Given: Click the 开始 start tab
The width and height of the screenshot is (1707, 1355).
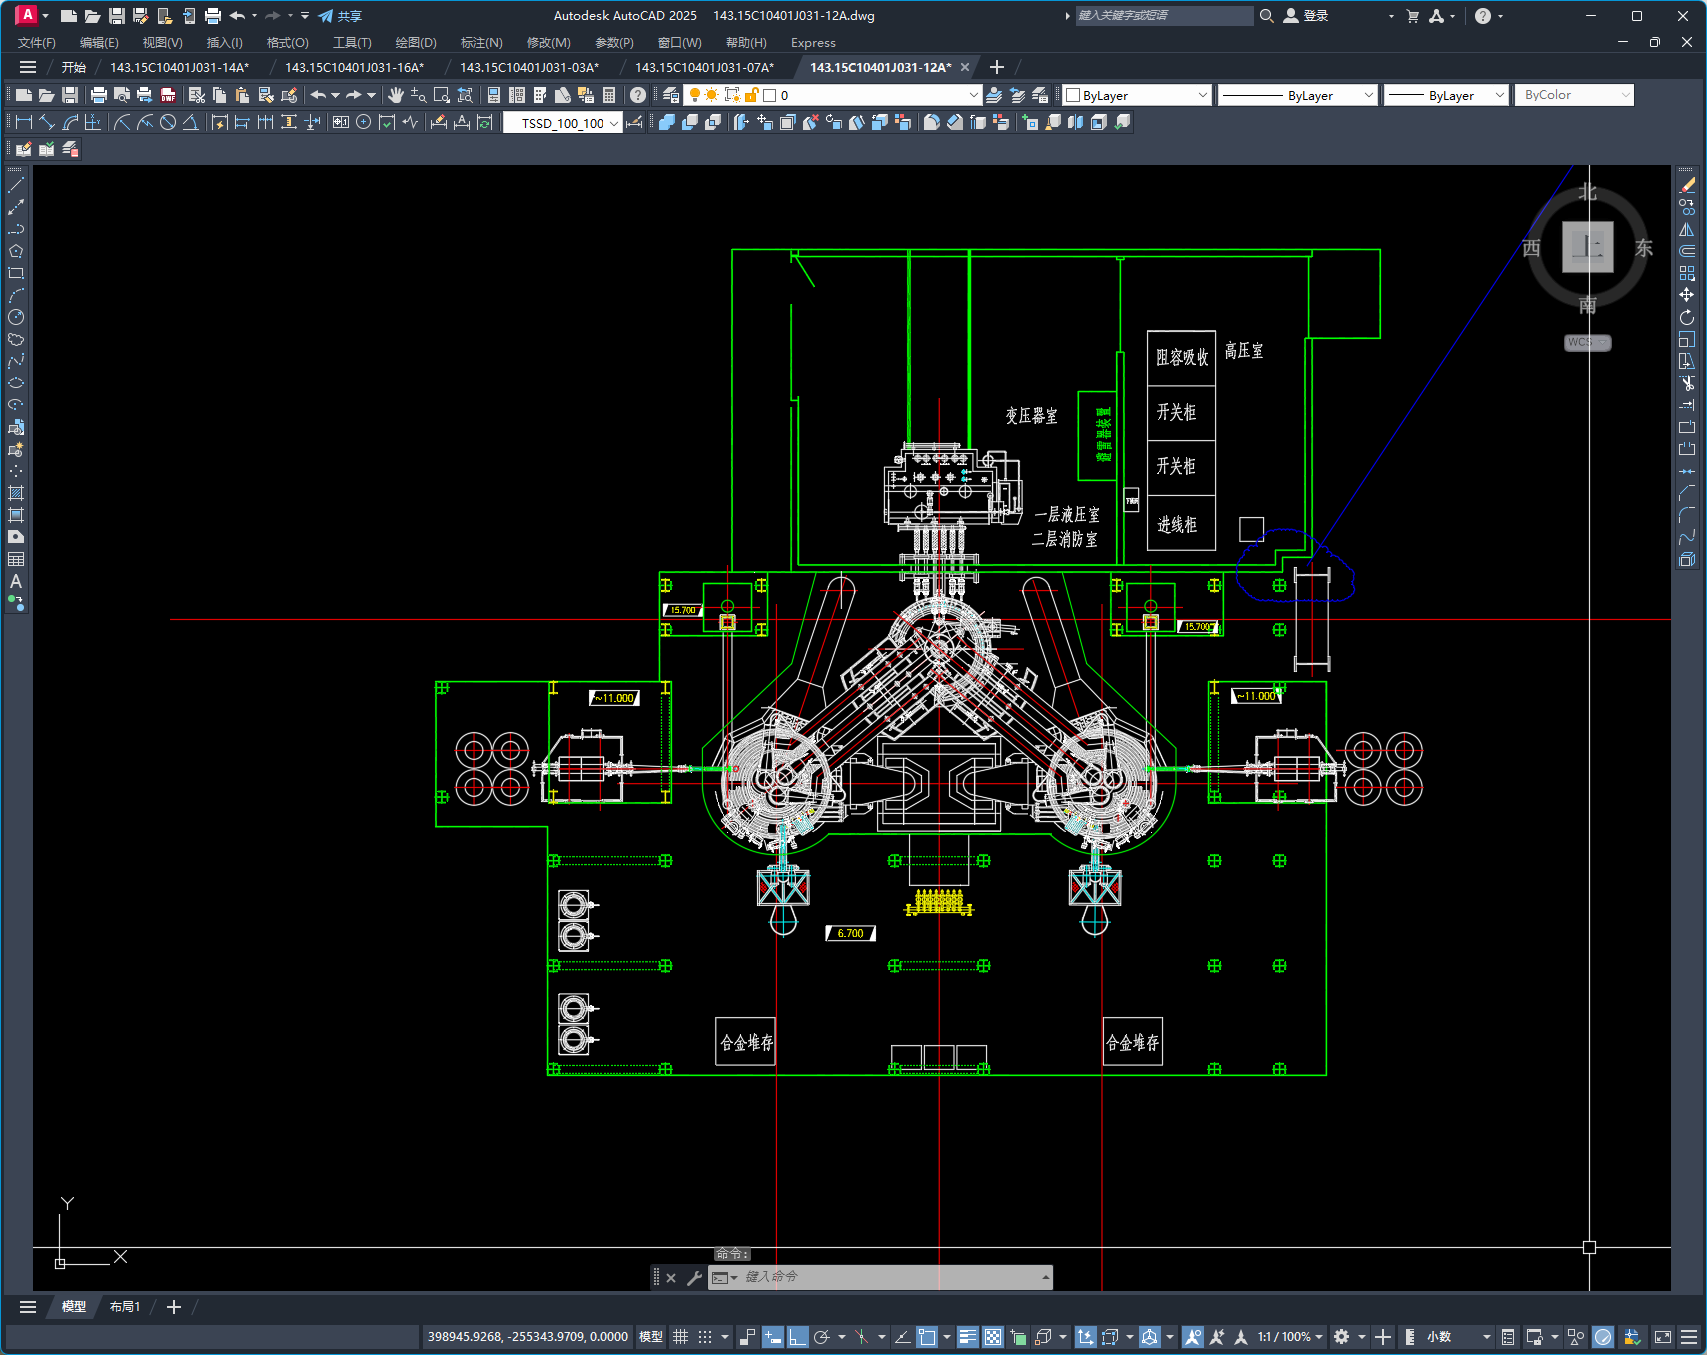Looking at the screenshot, I should coord(74,67).
